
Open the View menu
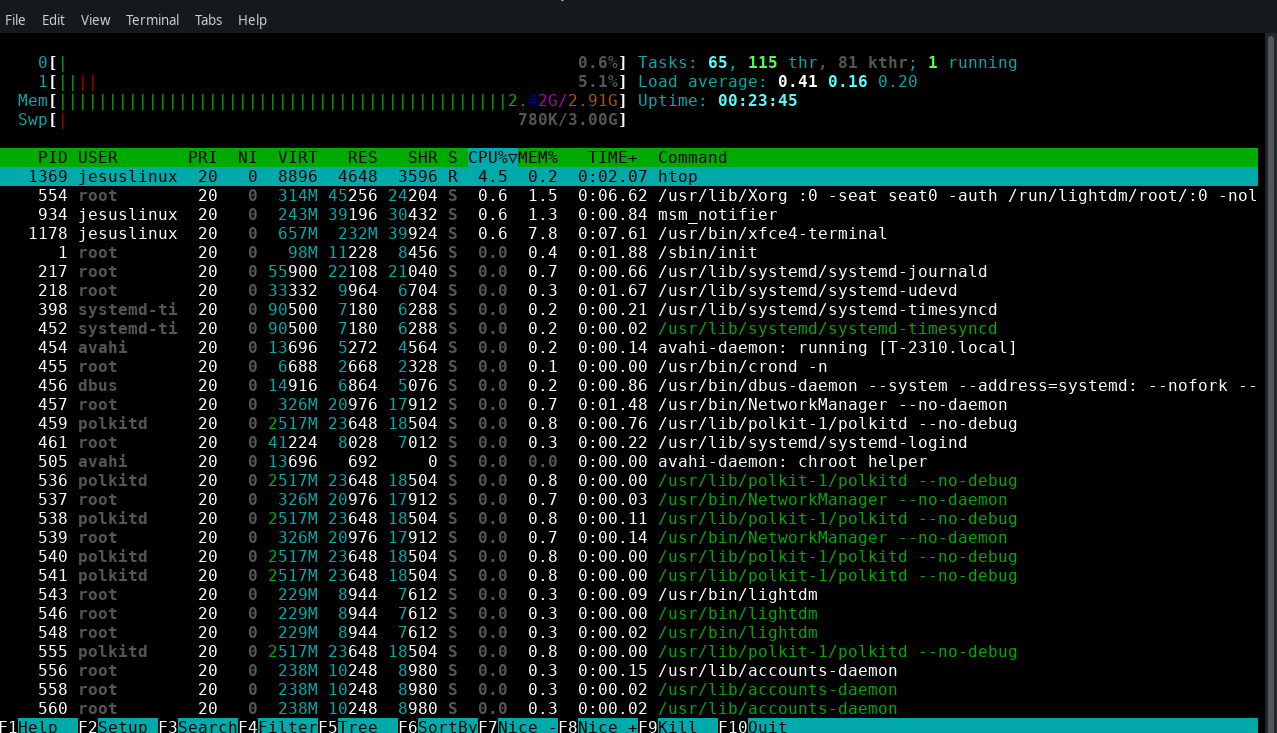pyautogui.click(x=95, y=20)
